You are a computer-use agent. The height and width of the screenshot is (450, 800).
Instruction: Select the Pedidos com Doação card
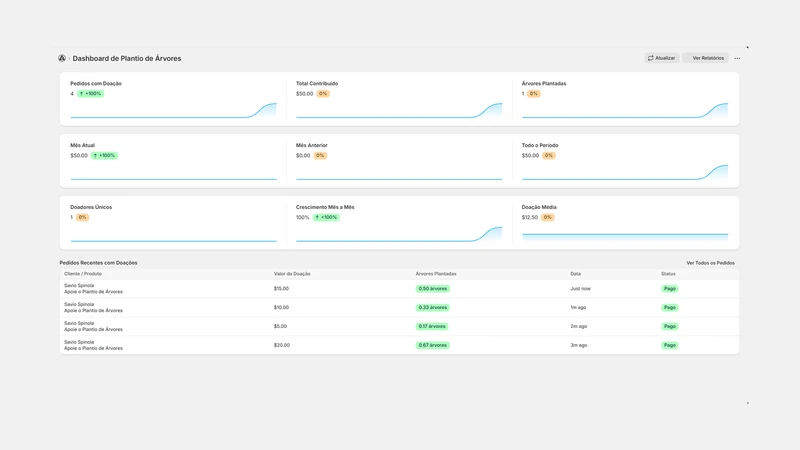tap(173, 99)
